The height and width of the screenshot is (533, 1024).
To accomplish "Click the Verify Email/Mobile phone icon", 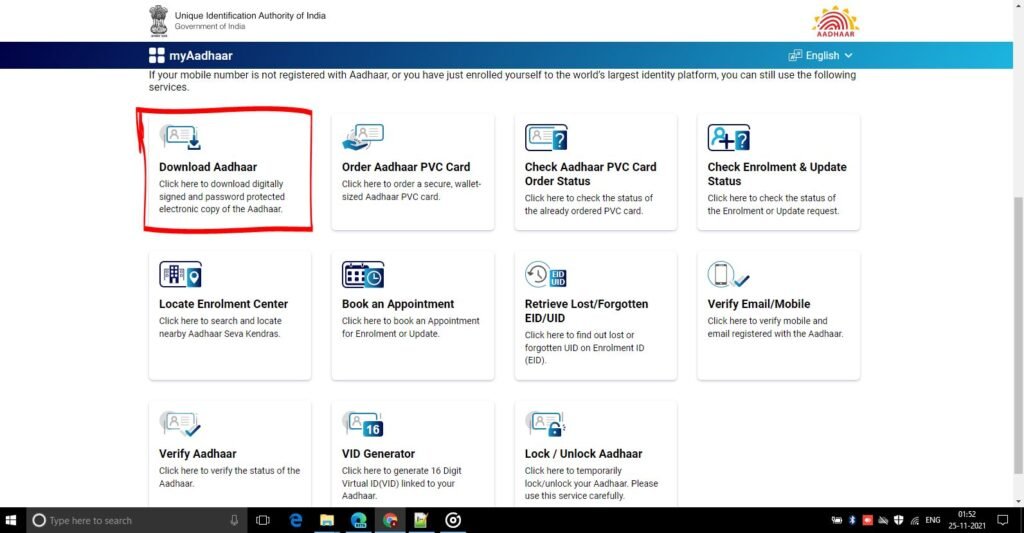I will 728,274.
